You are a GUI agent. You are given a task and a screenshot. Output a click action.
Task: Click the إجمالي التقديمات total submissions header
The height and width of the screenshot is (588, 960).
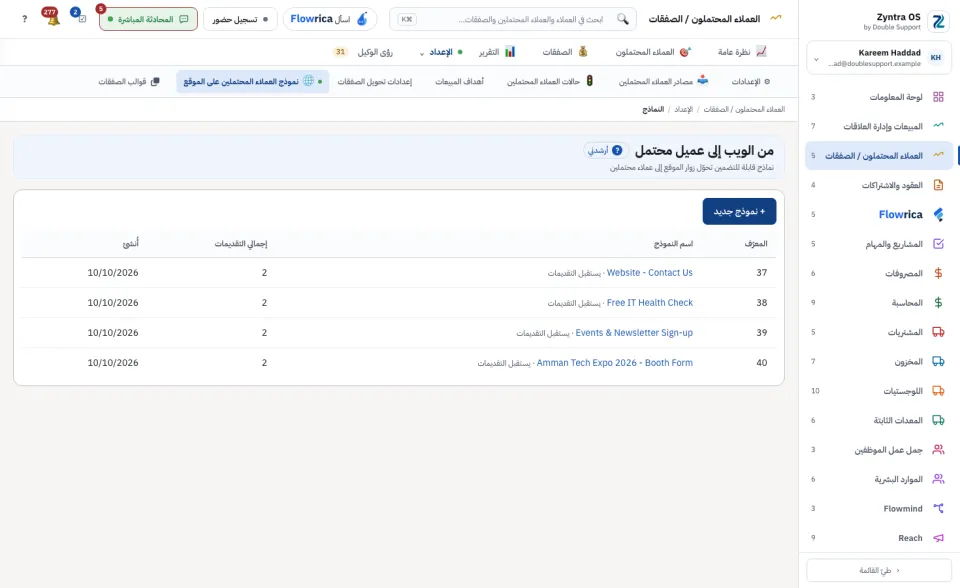tap(241, 244)
